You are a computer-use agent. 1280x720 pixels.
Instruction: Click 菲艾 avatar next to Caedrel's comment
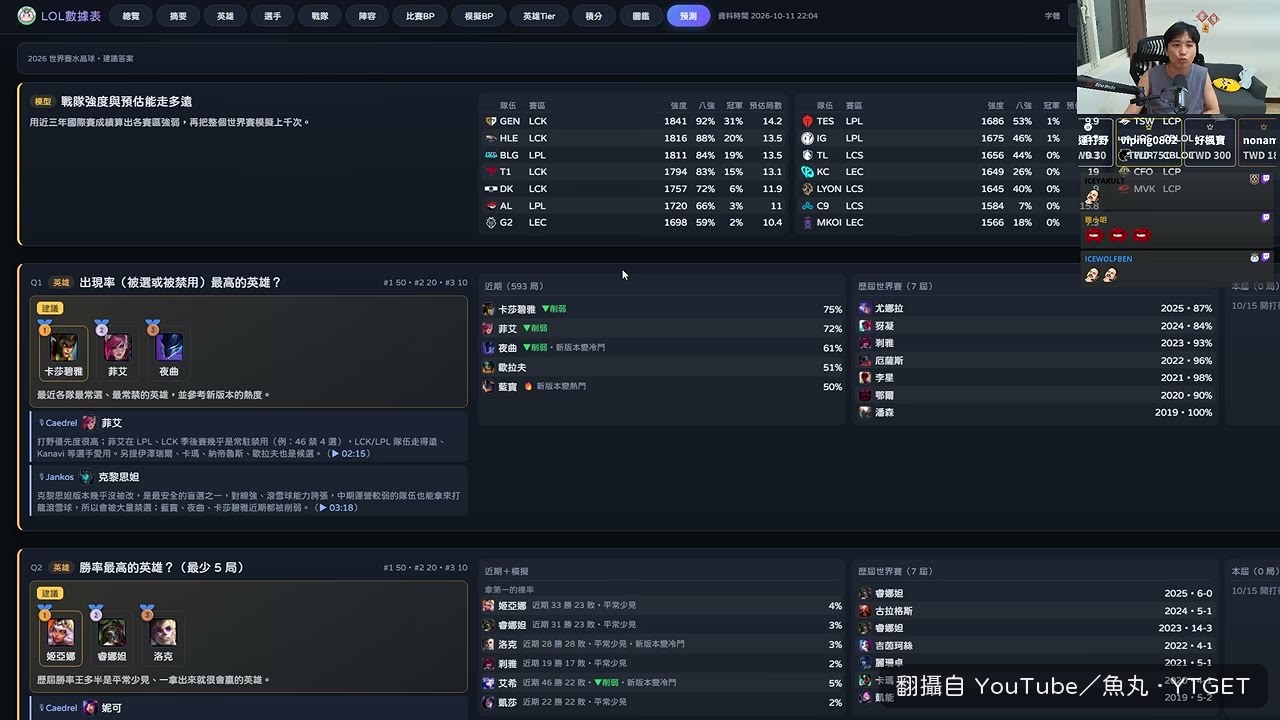click(89, 423)
